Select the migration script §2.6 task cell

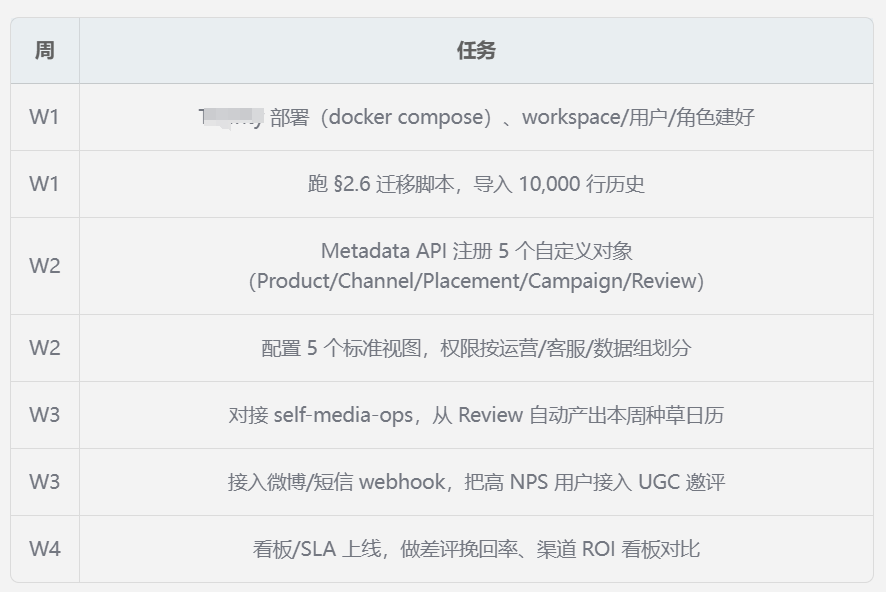(x=476, y=184)
